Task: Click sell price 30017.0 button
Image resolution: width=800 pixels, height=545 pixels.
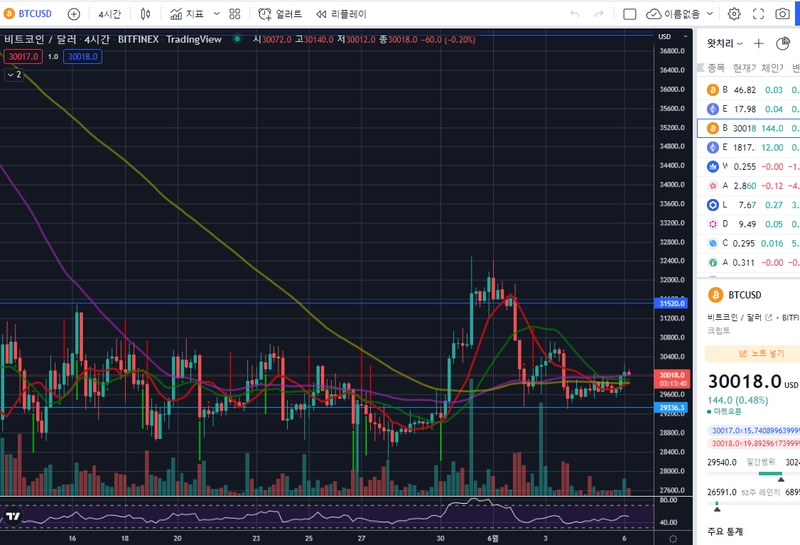Action: click(x=23, y=57)
